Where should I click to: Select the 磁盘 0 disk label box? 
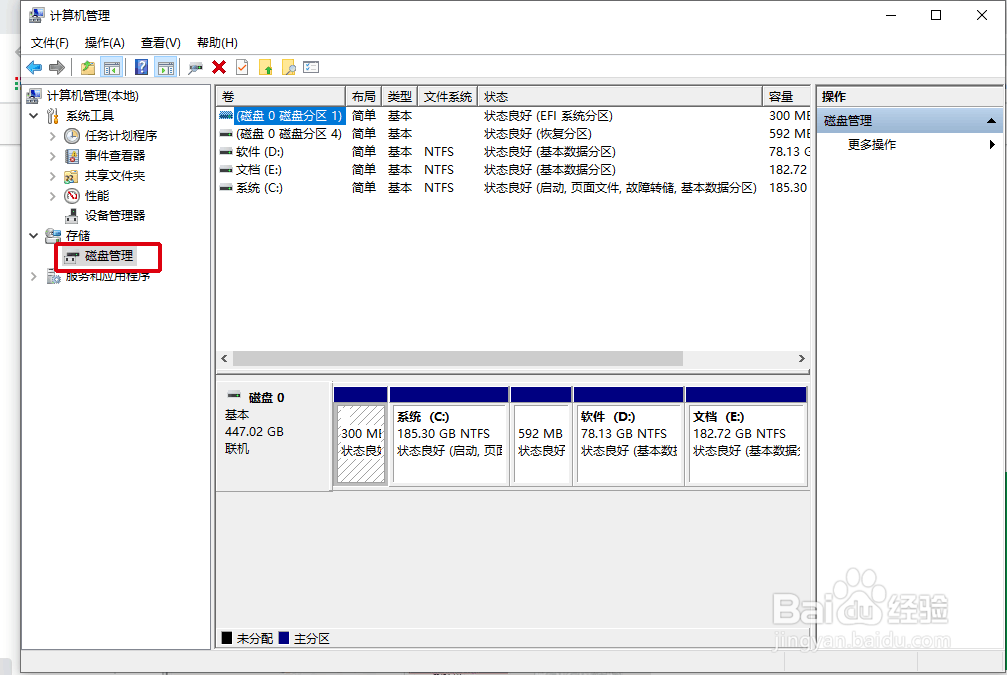coord(274,437)
